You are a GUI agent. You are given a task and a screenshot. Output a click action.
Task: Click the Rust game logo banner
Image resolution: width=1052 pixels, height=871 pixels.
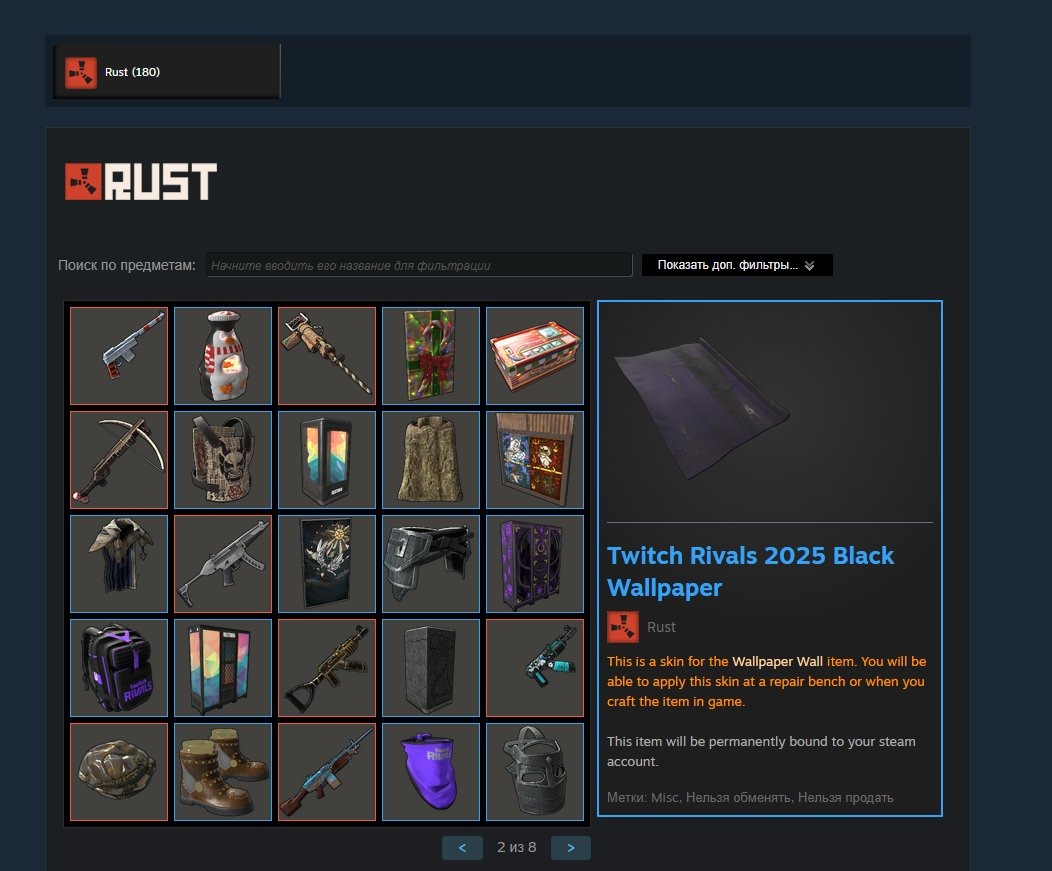pos(141,181)
